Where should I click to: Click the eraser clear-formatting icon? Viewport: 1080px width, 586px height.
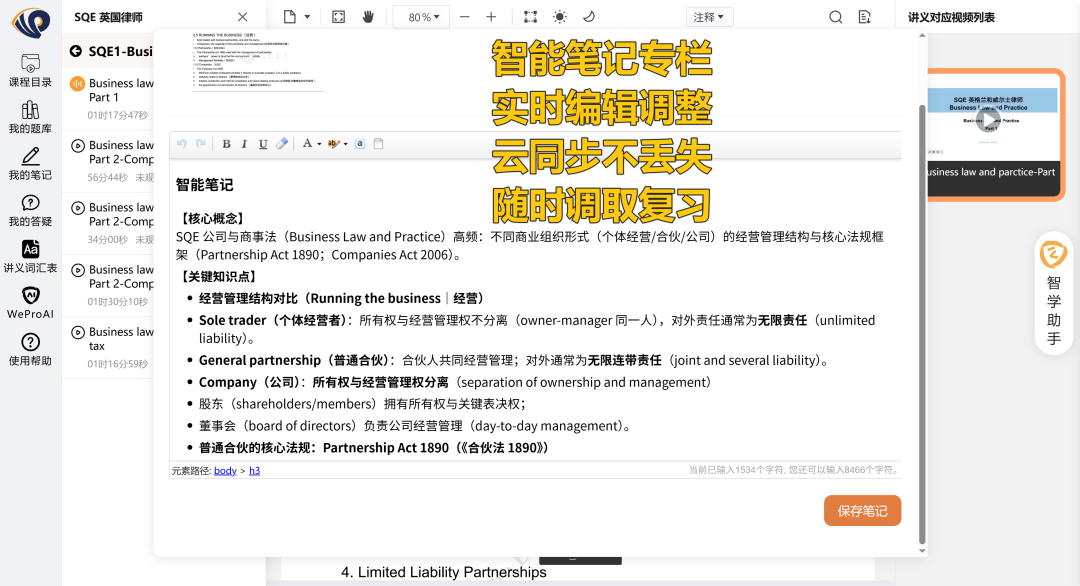click(282, 144)
